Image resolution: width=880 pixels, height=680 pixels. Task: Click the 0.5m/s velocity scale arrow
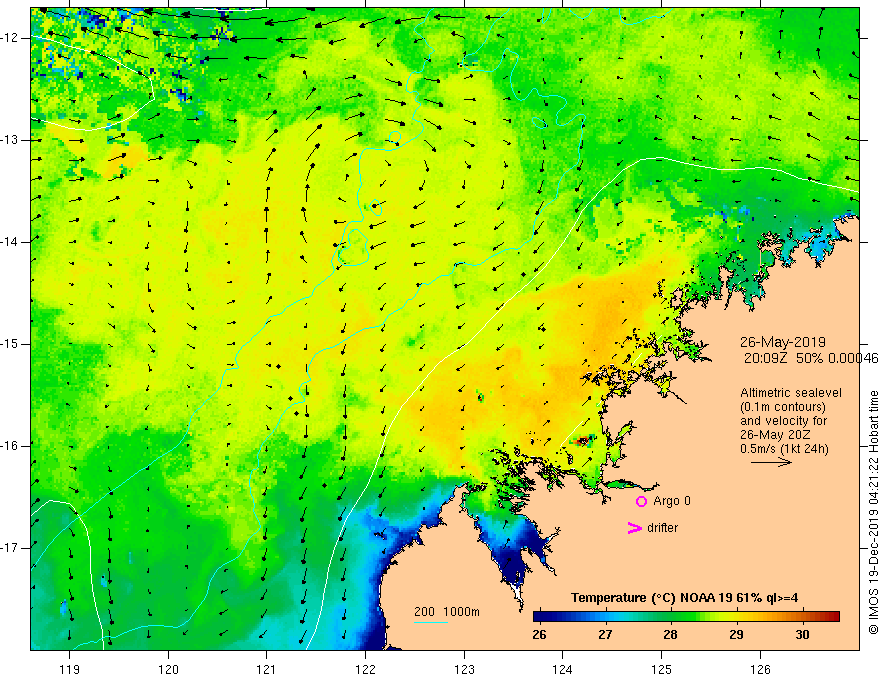pos(771,462)
